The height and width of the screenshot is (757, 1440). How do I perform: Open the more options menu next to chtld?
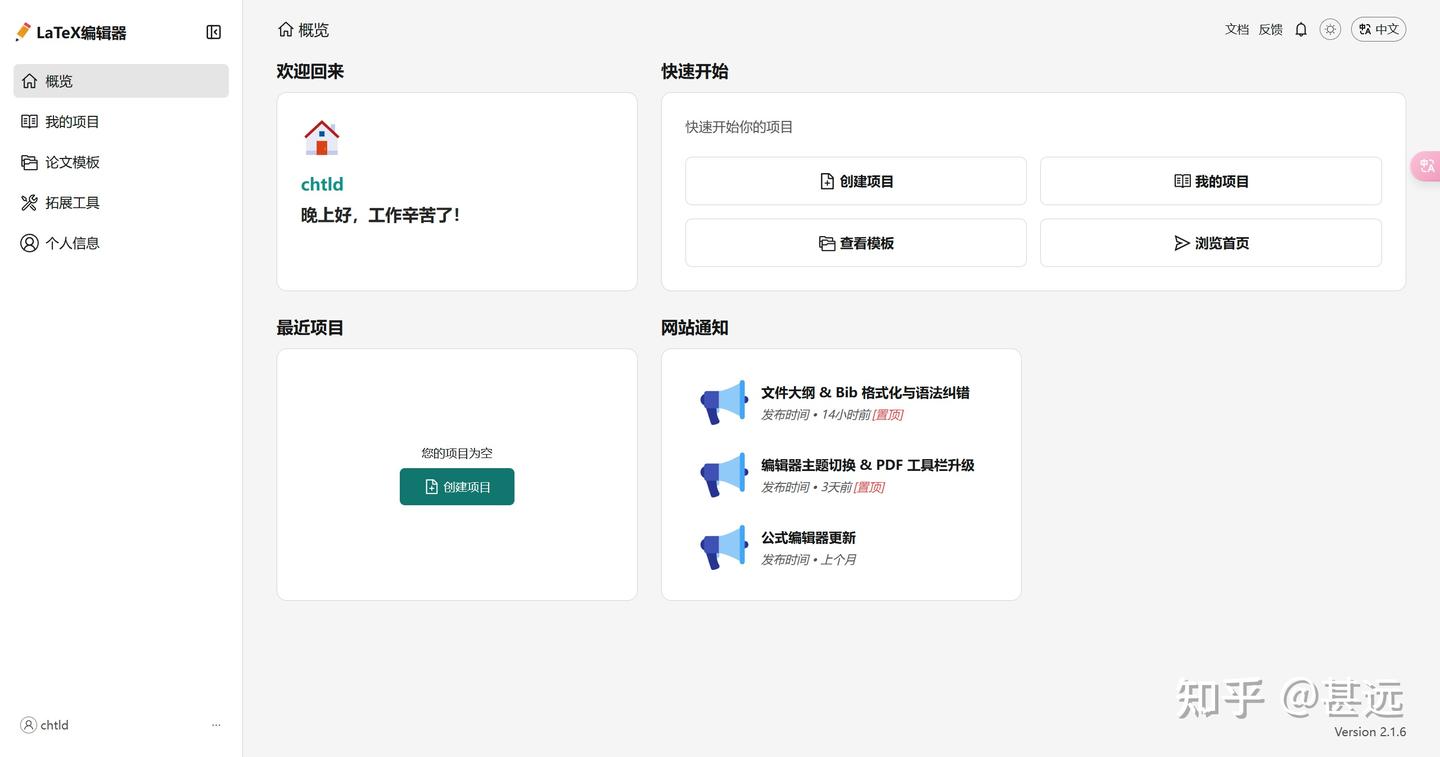point(216,724)
